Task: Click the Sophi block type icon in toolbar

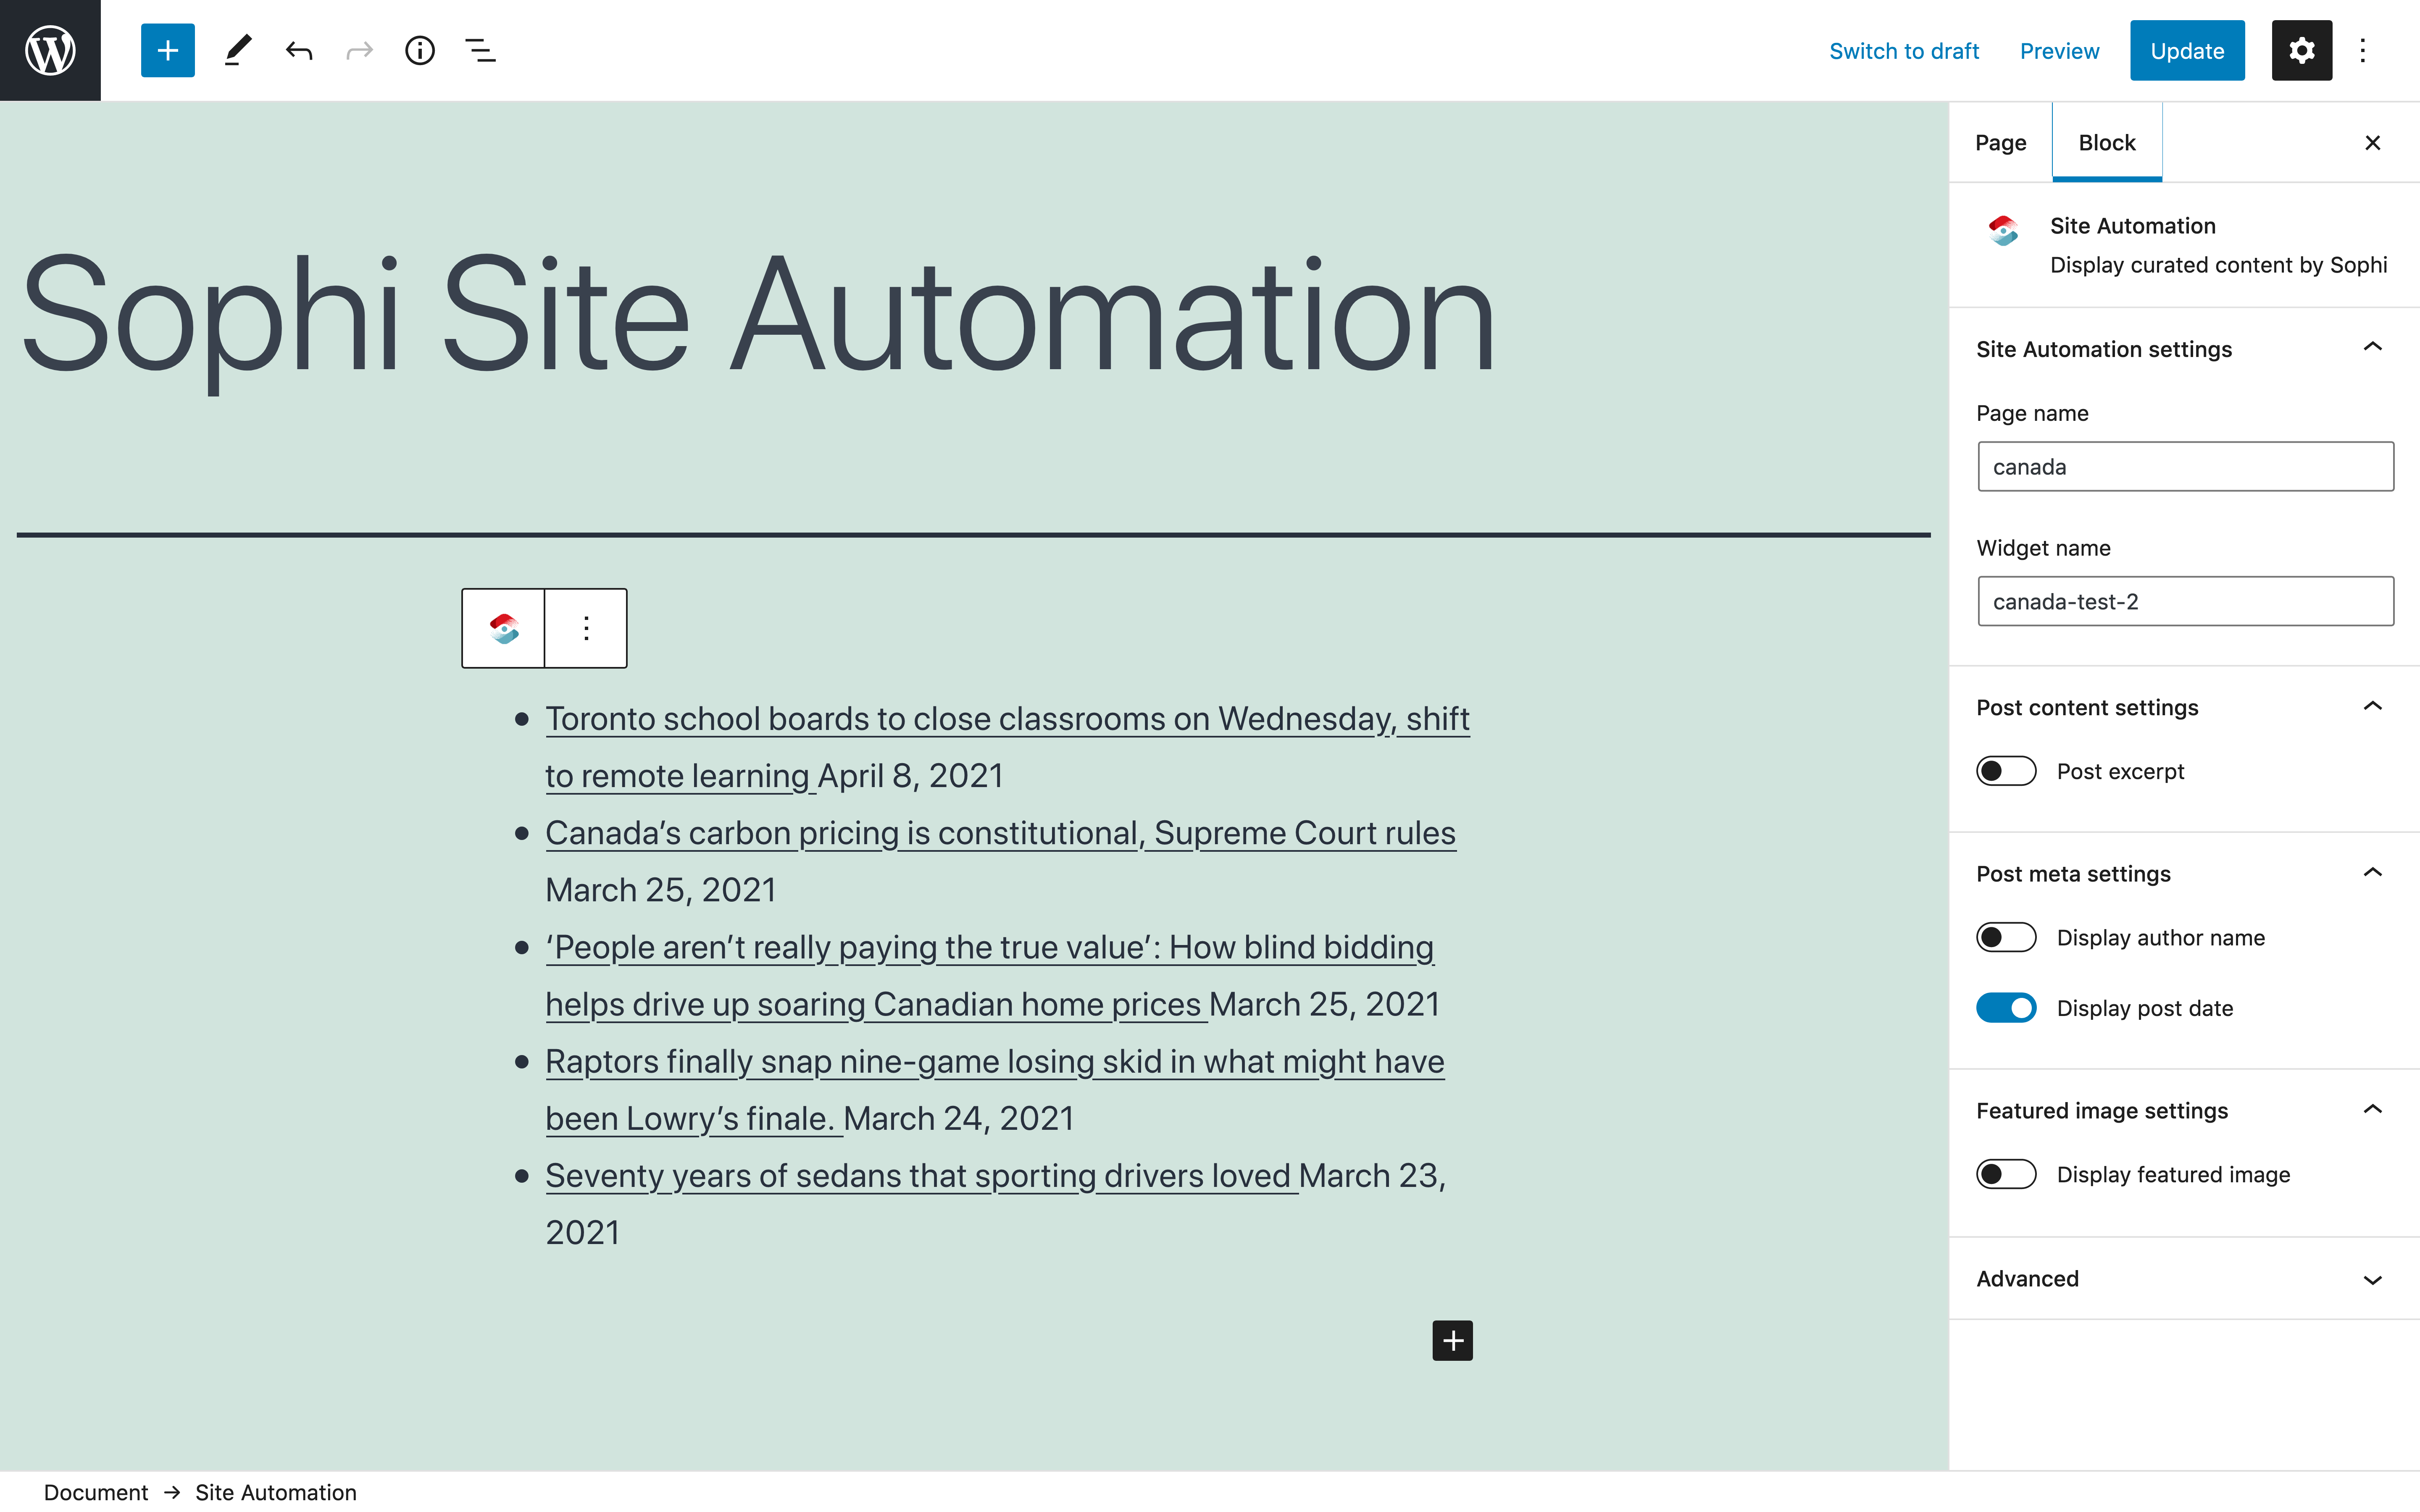Action: tap(503, 628)
